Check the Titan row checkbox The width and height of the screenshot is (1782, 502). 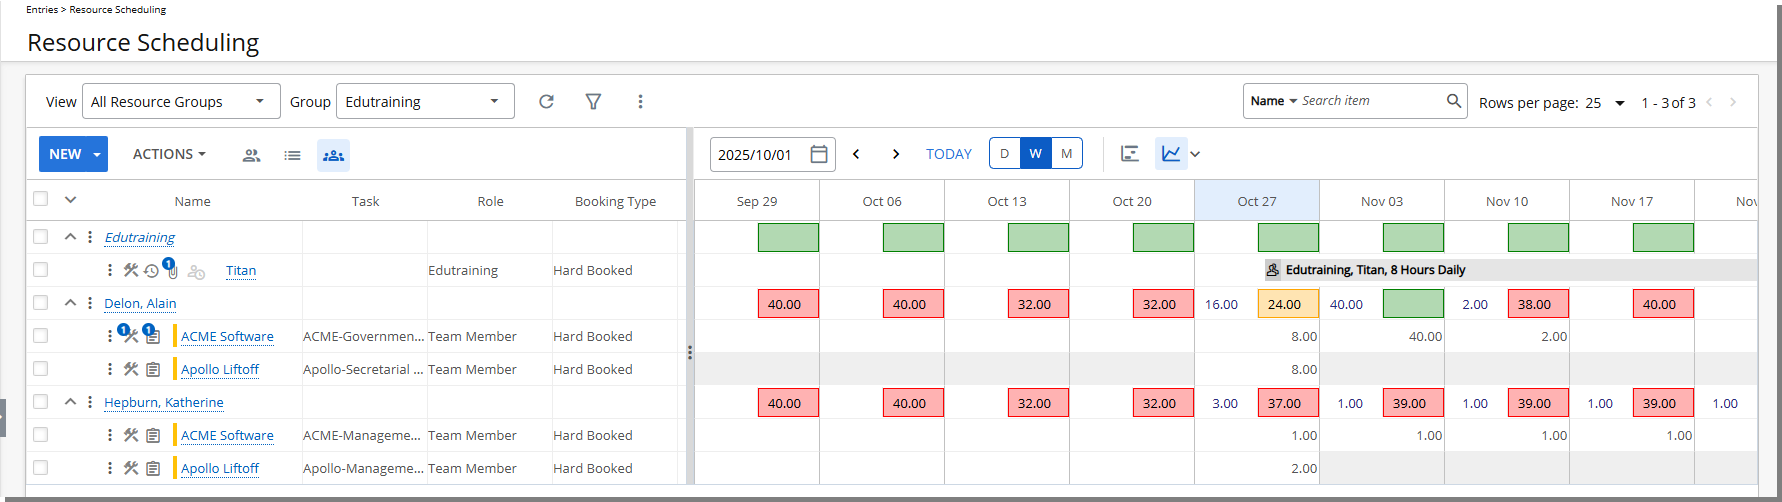[40, 270]
